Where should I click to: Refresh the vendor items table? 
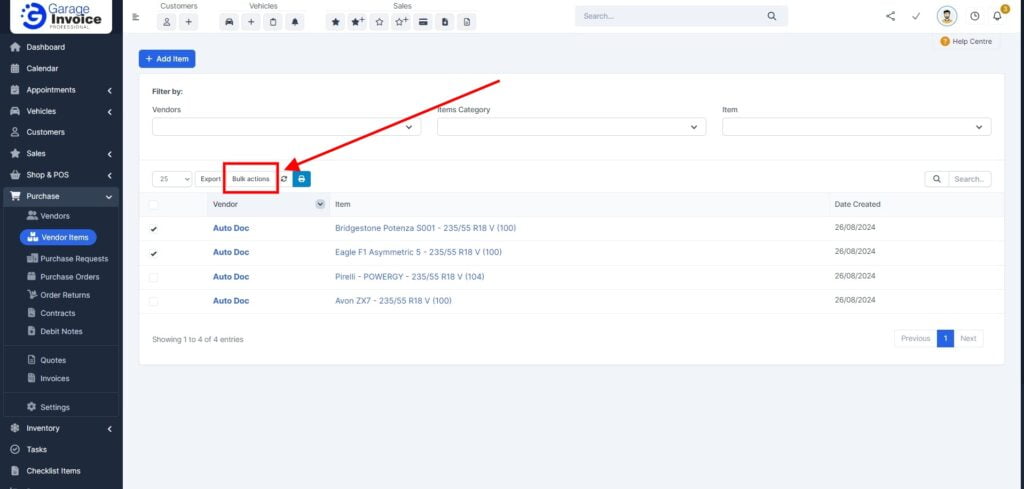click(284, 179)
